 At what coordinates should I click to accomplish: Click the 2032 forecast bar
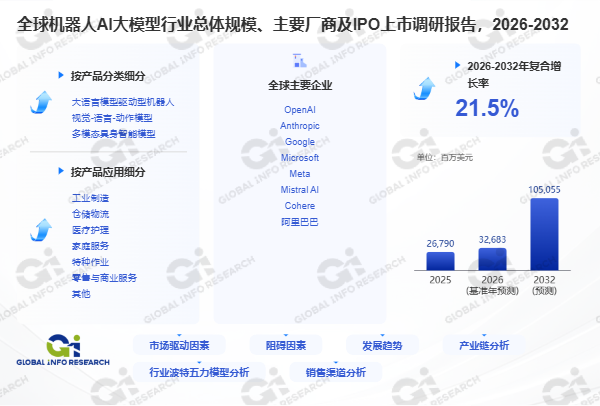click(544, 234)
